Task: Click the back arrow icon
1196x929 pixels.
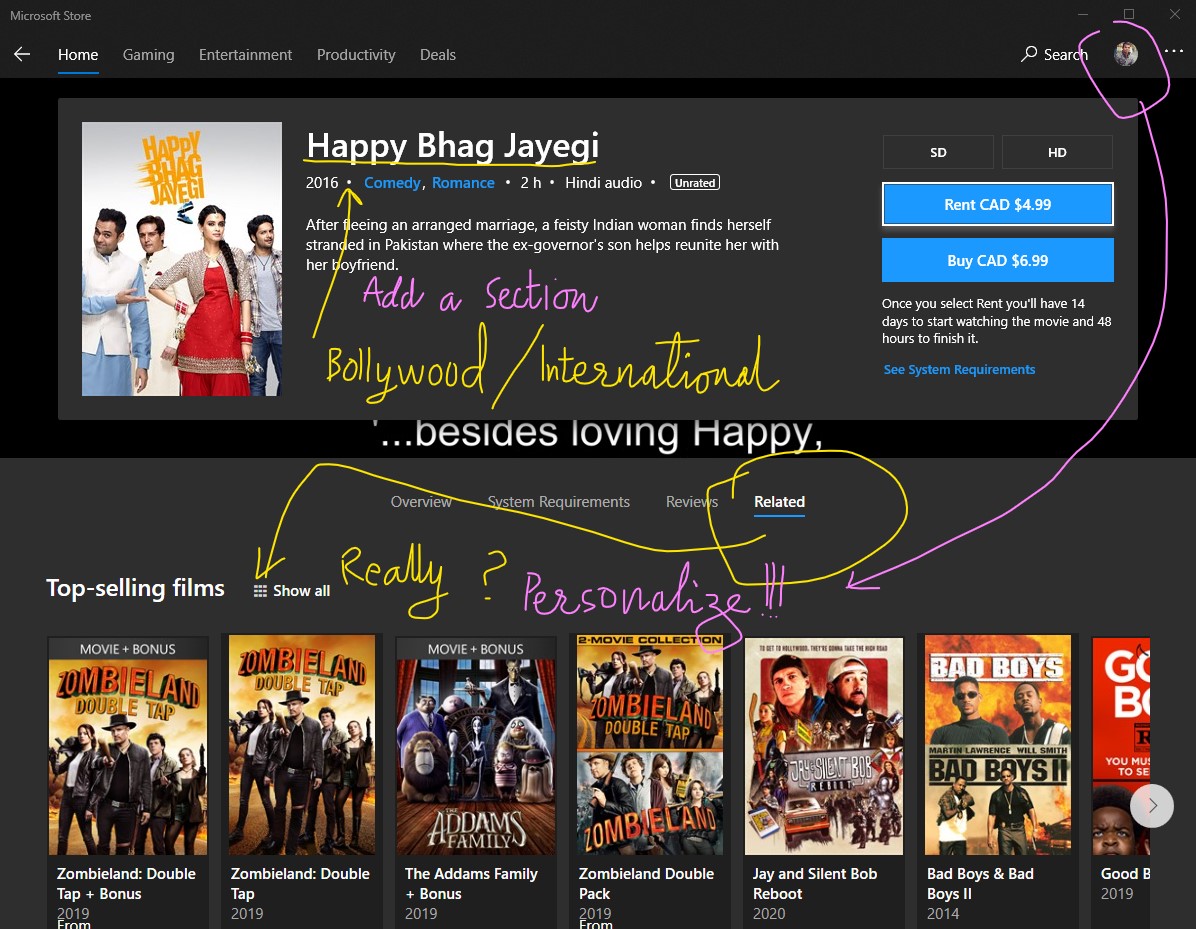Action: [22, 54]
